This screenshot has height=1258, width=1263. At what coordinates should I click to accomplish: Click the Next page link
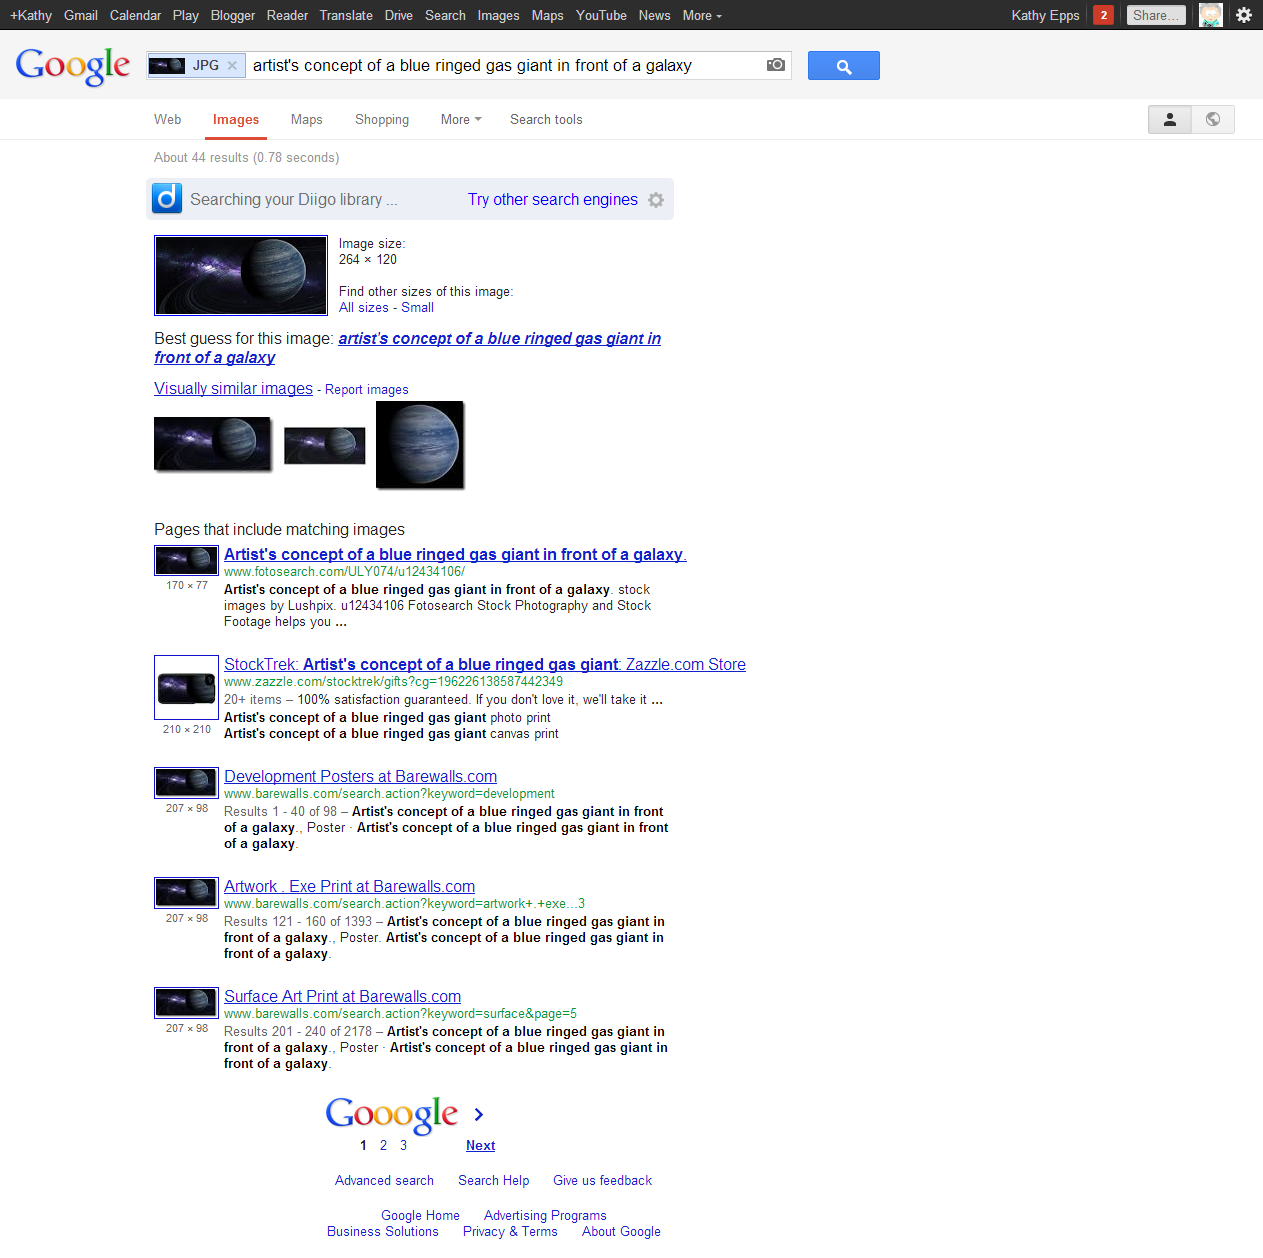[x=480, y=1145]
